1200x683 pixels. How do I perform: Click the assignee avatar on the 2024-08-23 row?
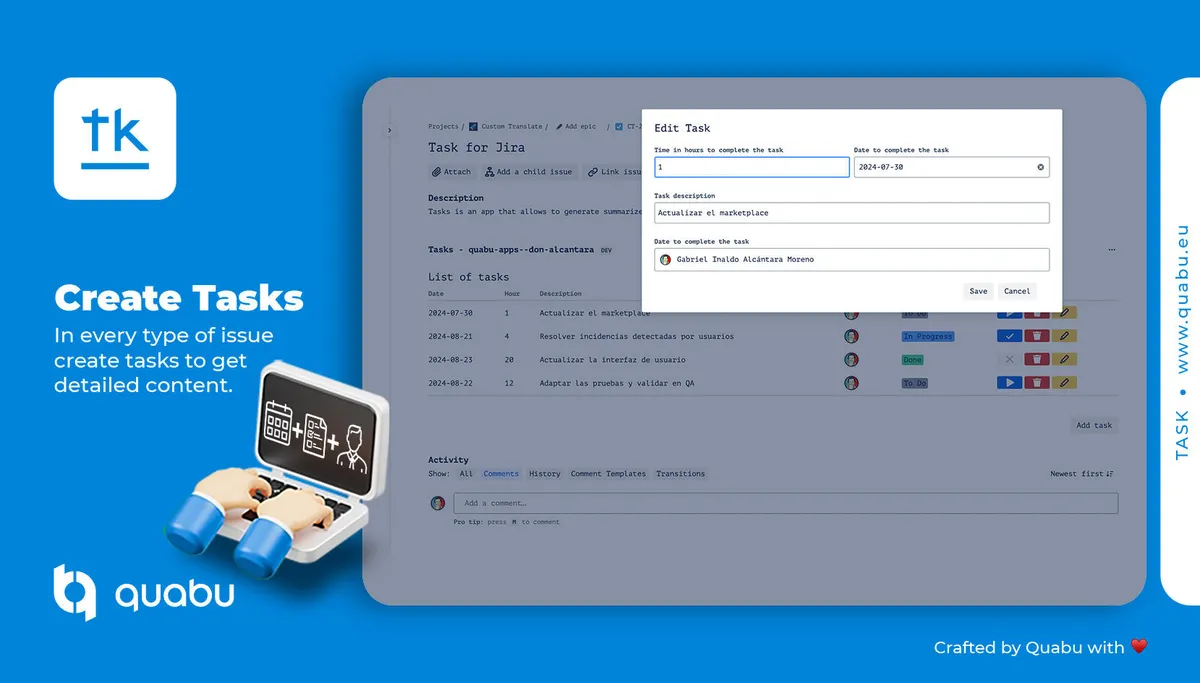pos(851,359)
